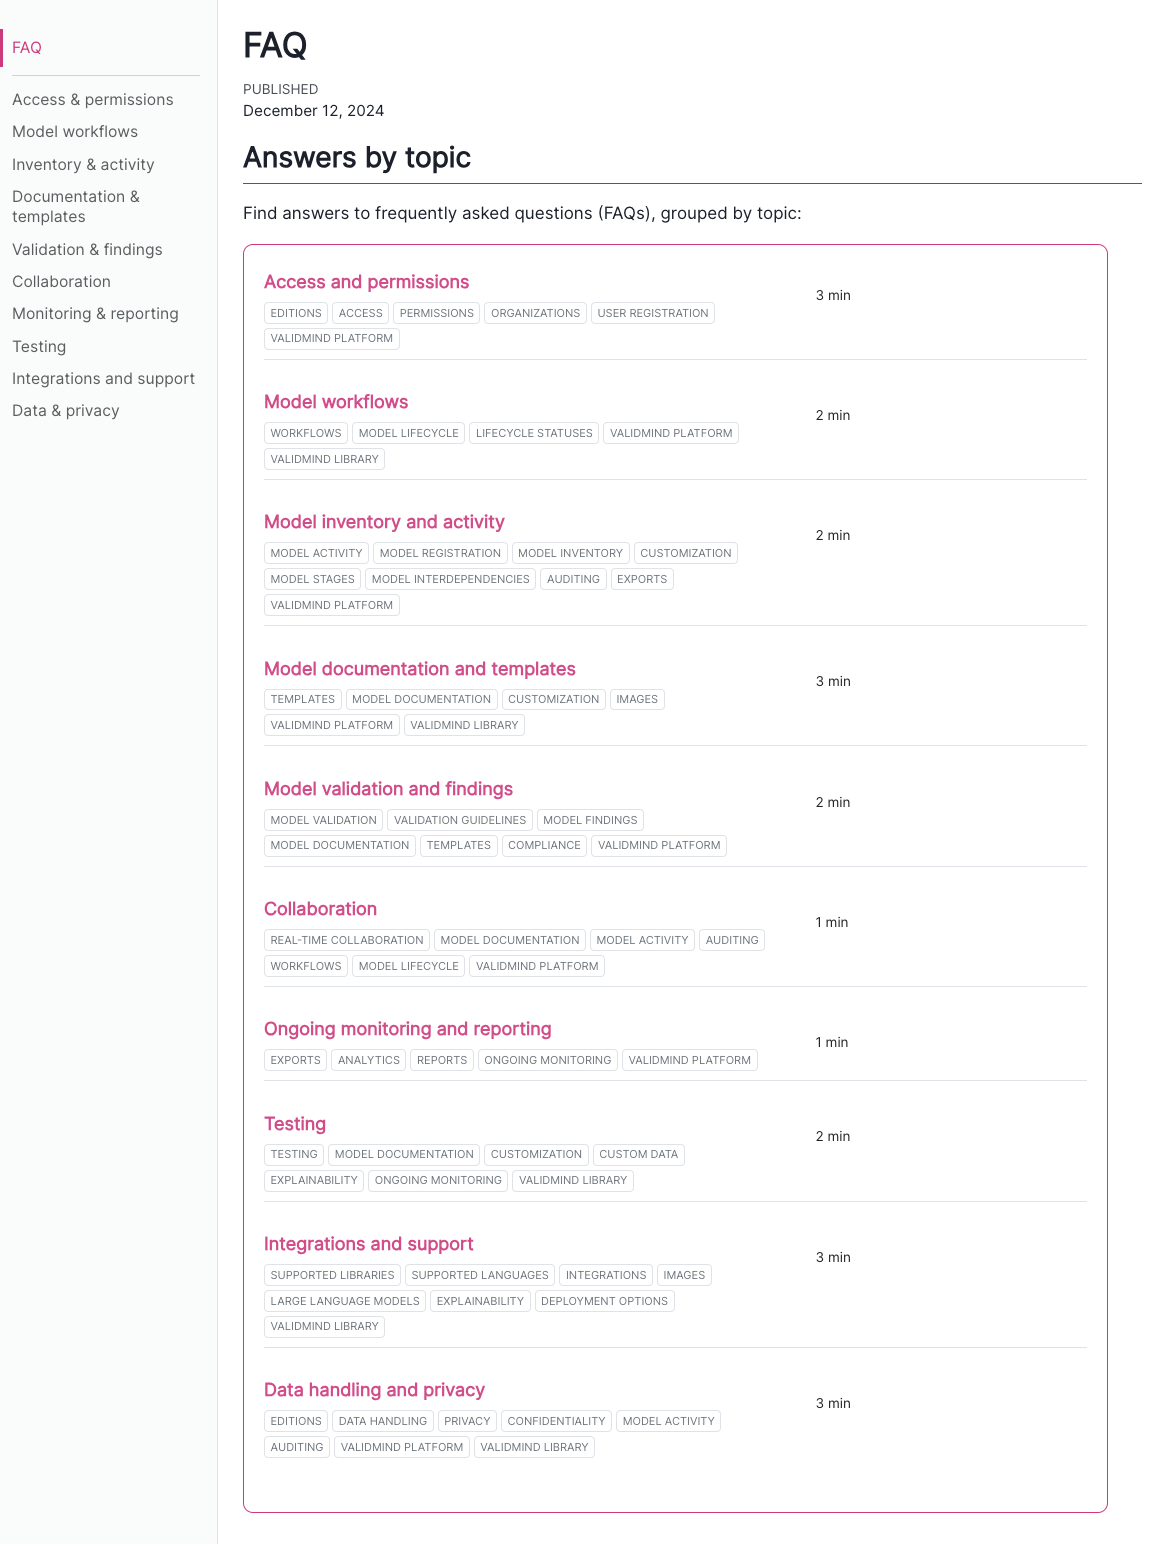The image size is (1158, 1544).
Task: Open the Model workflows topic
Action: [336, 402]
